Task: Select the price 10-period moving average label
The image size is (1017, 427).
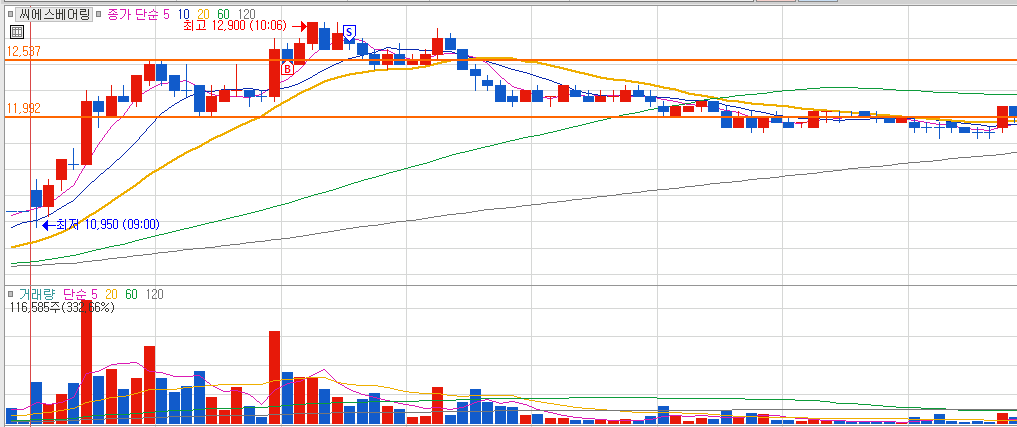Action: pos(182,14)
